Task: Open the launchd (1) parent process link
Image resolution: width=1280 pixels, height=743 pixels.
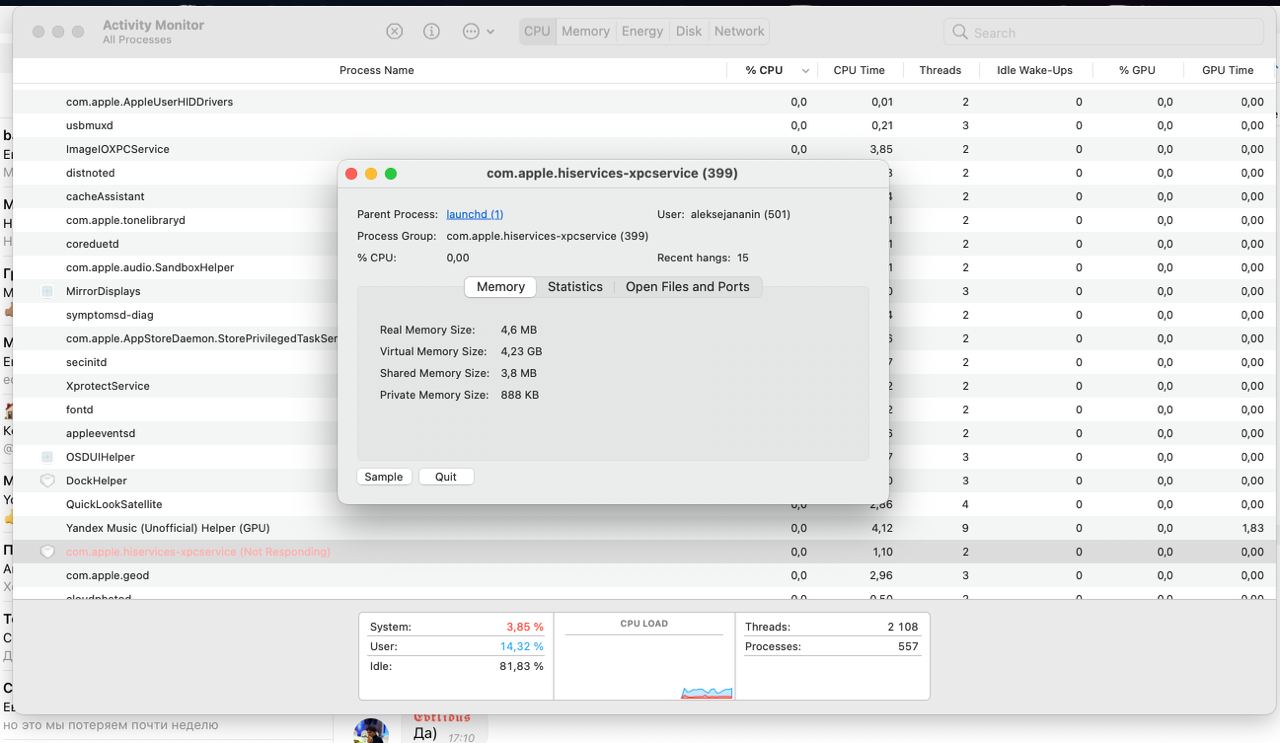Action: click(475, 214)
